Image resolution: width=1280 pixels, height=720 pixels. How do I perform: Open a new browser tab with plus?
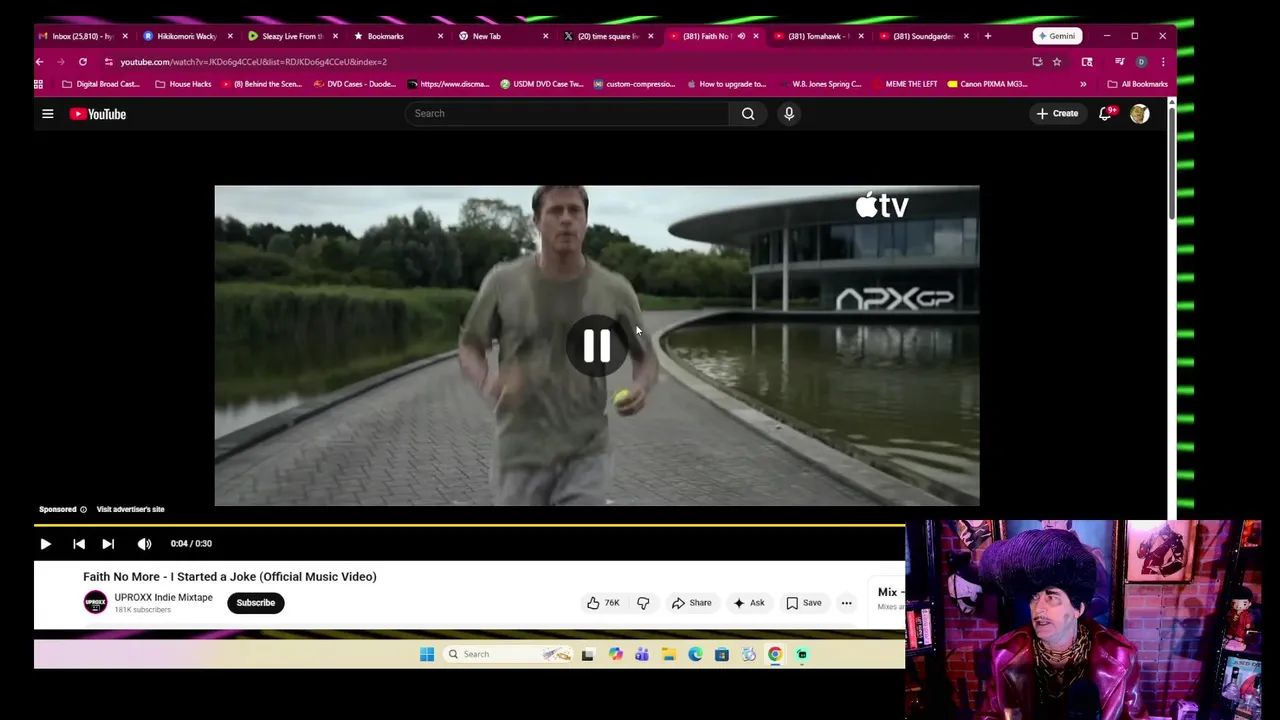pyautogui.click(x=988, y=36)
